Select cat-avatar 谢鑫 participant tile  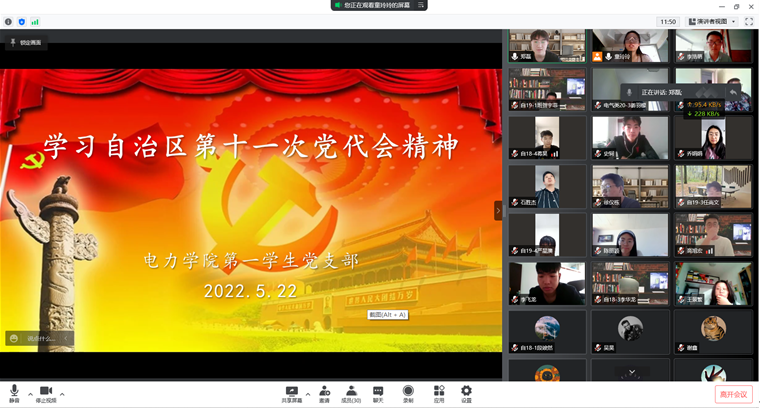[713, 332]
